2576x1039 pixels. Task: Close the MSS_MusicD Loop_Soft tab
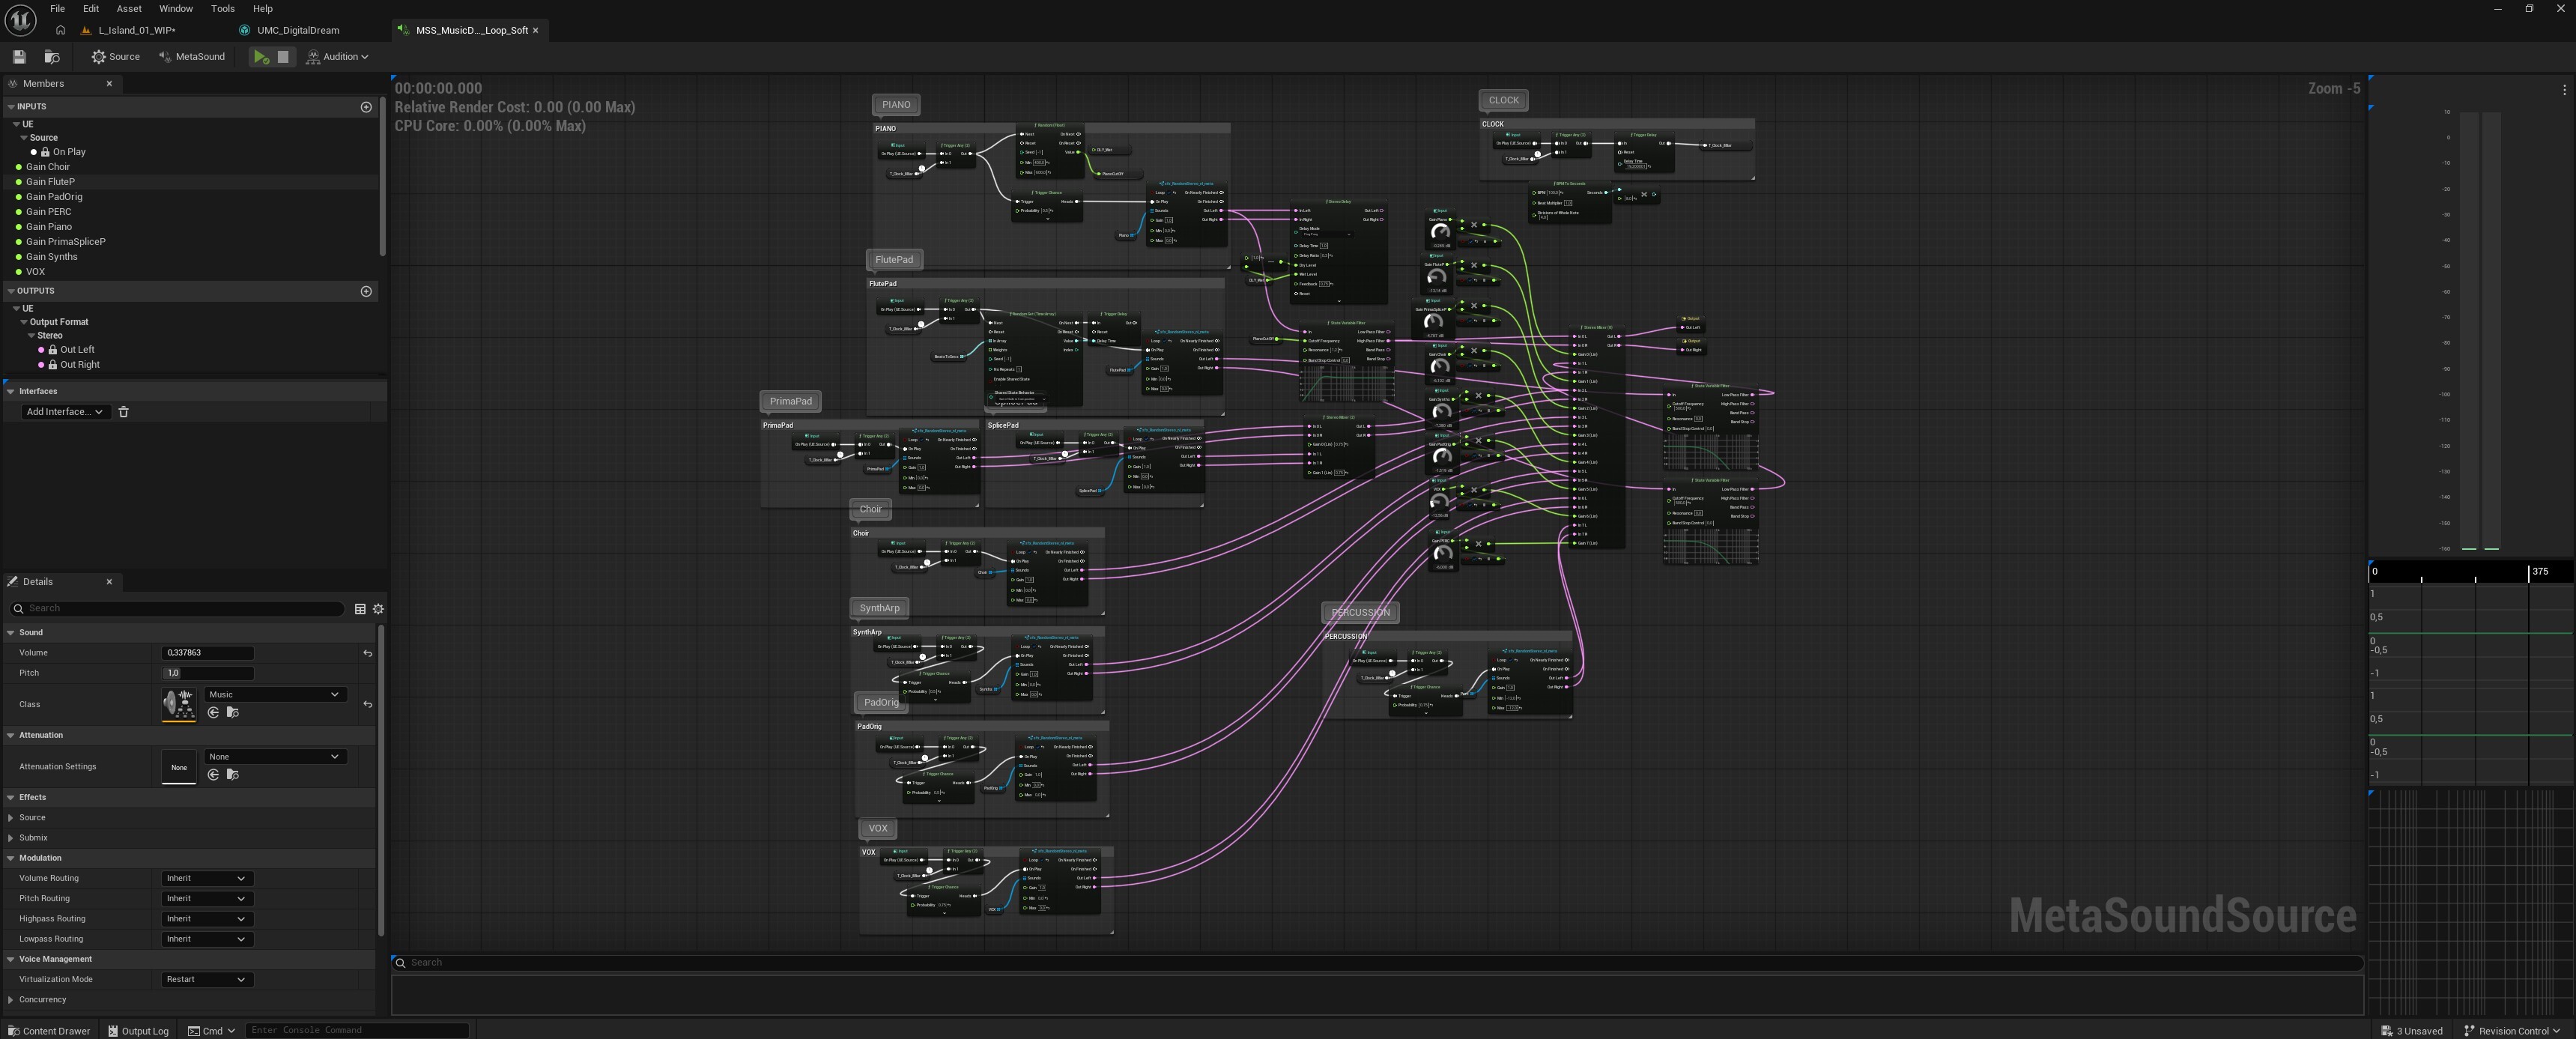point(535,30)
